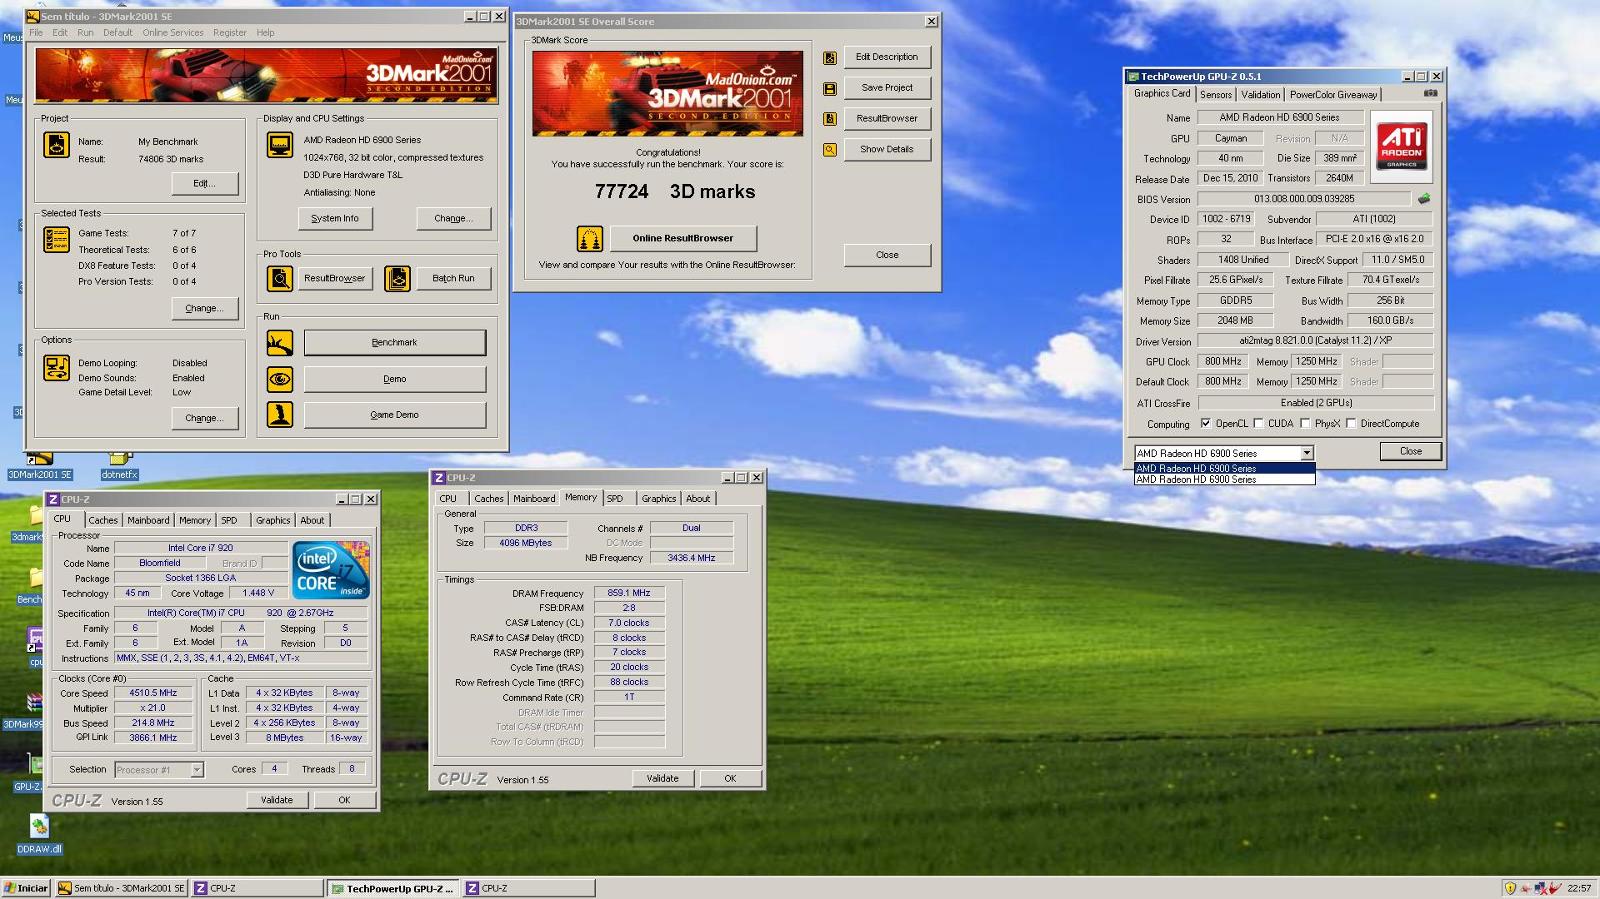Click Close button in GPU-Z window
Viewport: 1600px width, 899px height.
point(1411,451)
